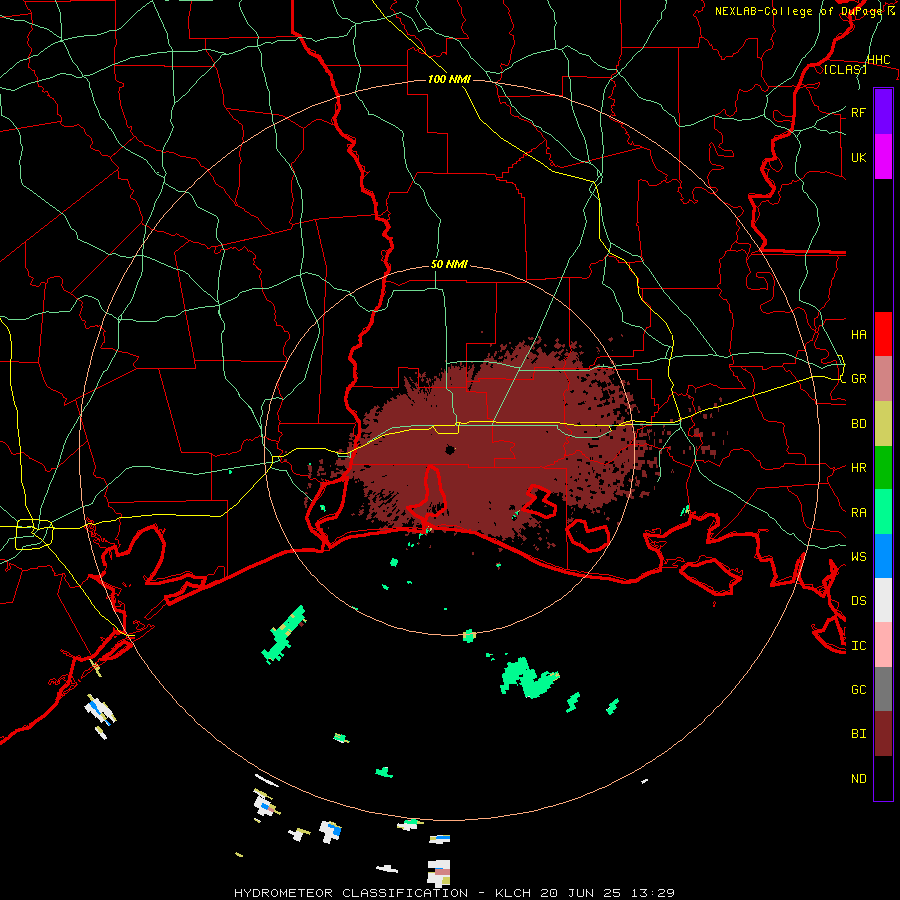Click the black radar-site dot inside brown echo

pos(450,449)
